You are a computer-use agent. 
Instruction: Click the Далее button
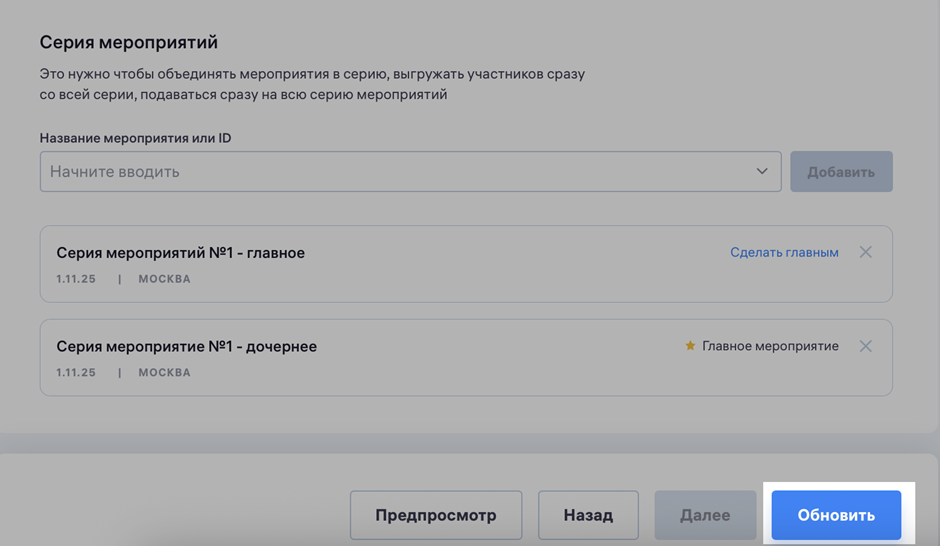coord(705,515)
